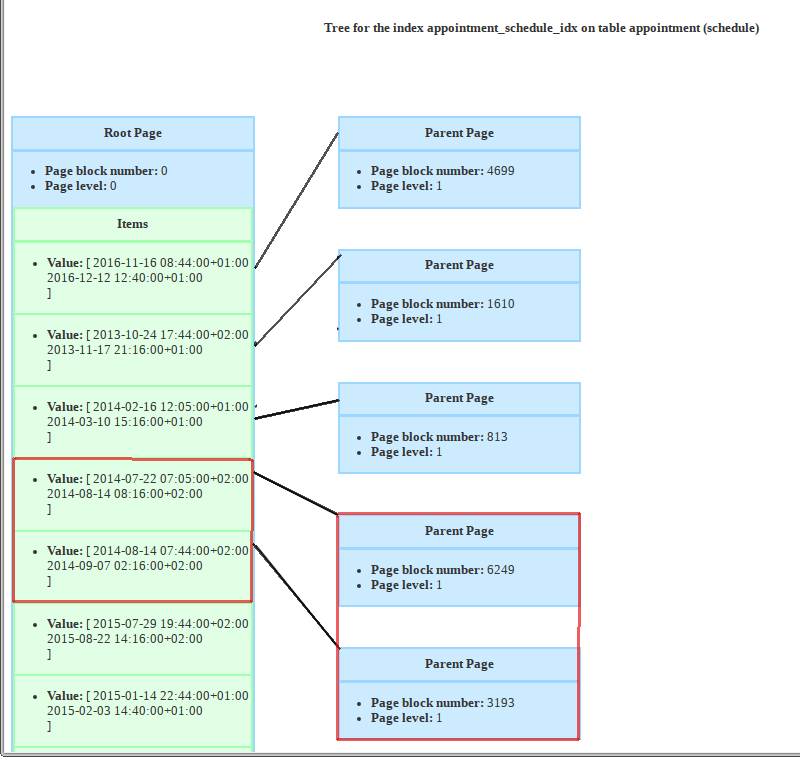Click the appointment_schedule_idx tree title
Viewport: 800px width, 757px height.
[x=540, y=28]
